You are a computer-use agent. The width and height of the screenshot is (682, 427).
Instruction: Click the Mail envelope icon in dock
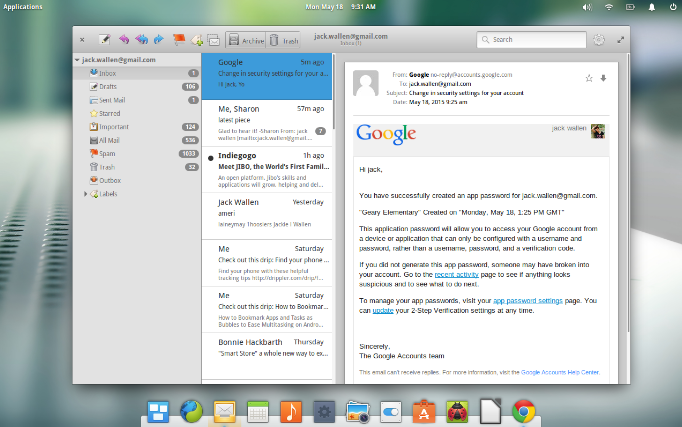(224, 411)
